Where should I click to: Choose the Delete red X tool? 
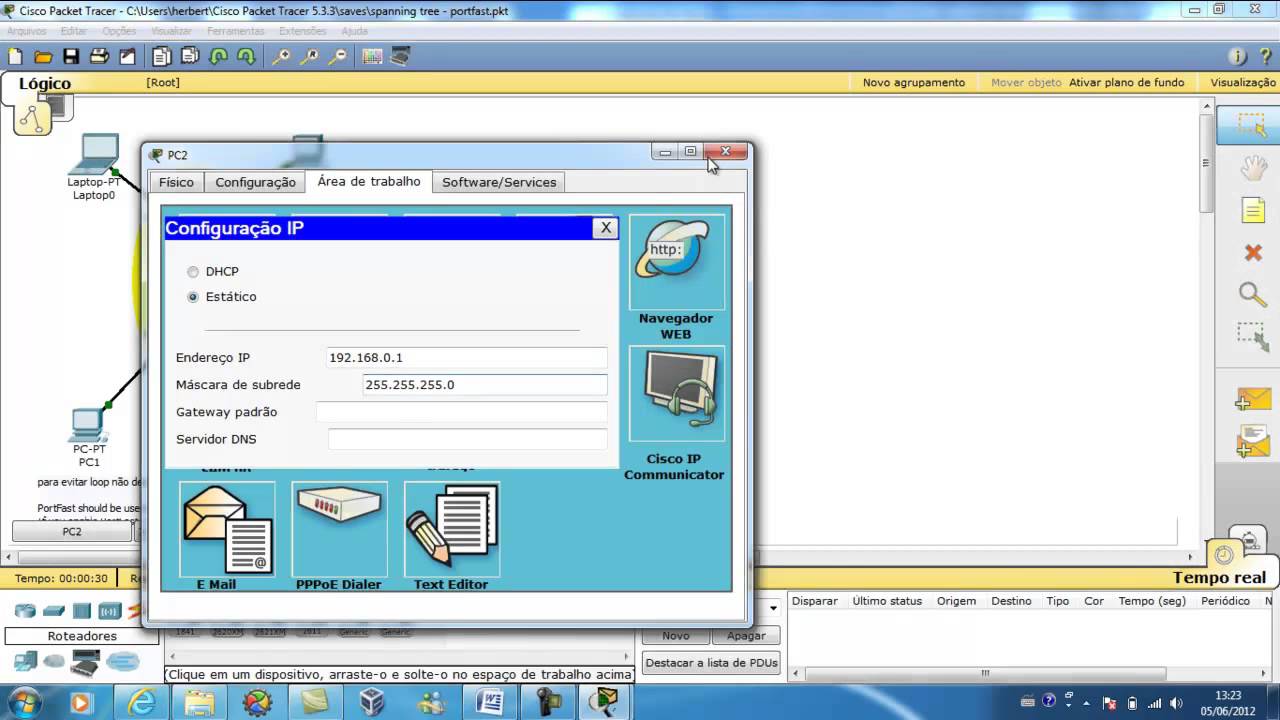point(1253,253)
